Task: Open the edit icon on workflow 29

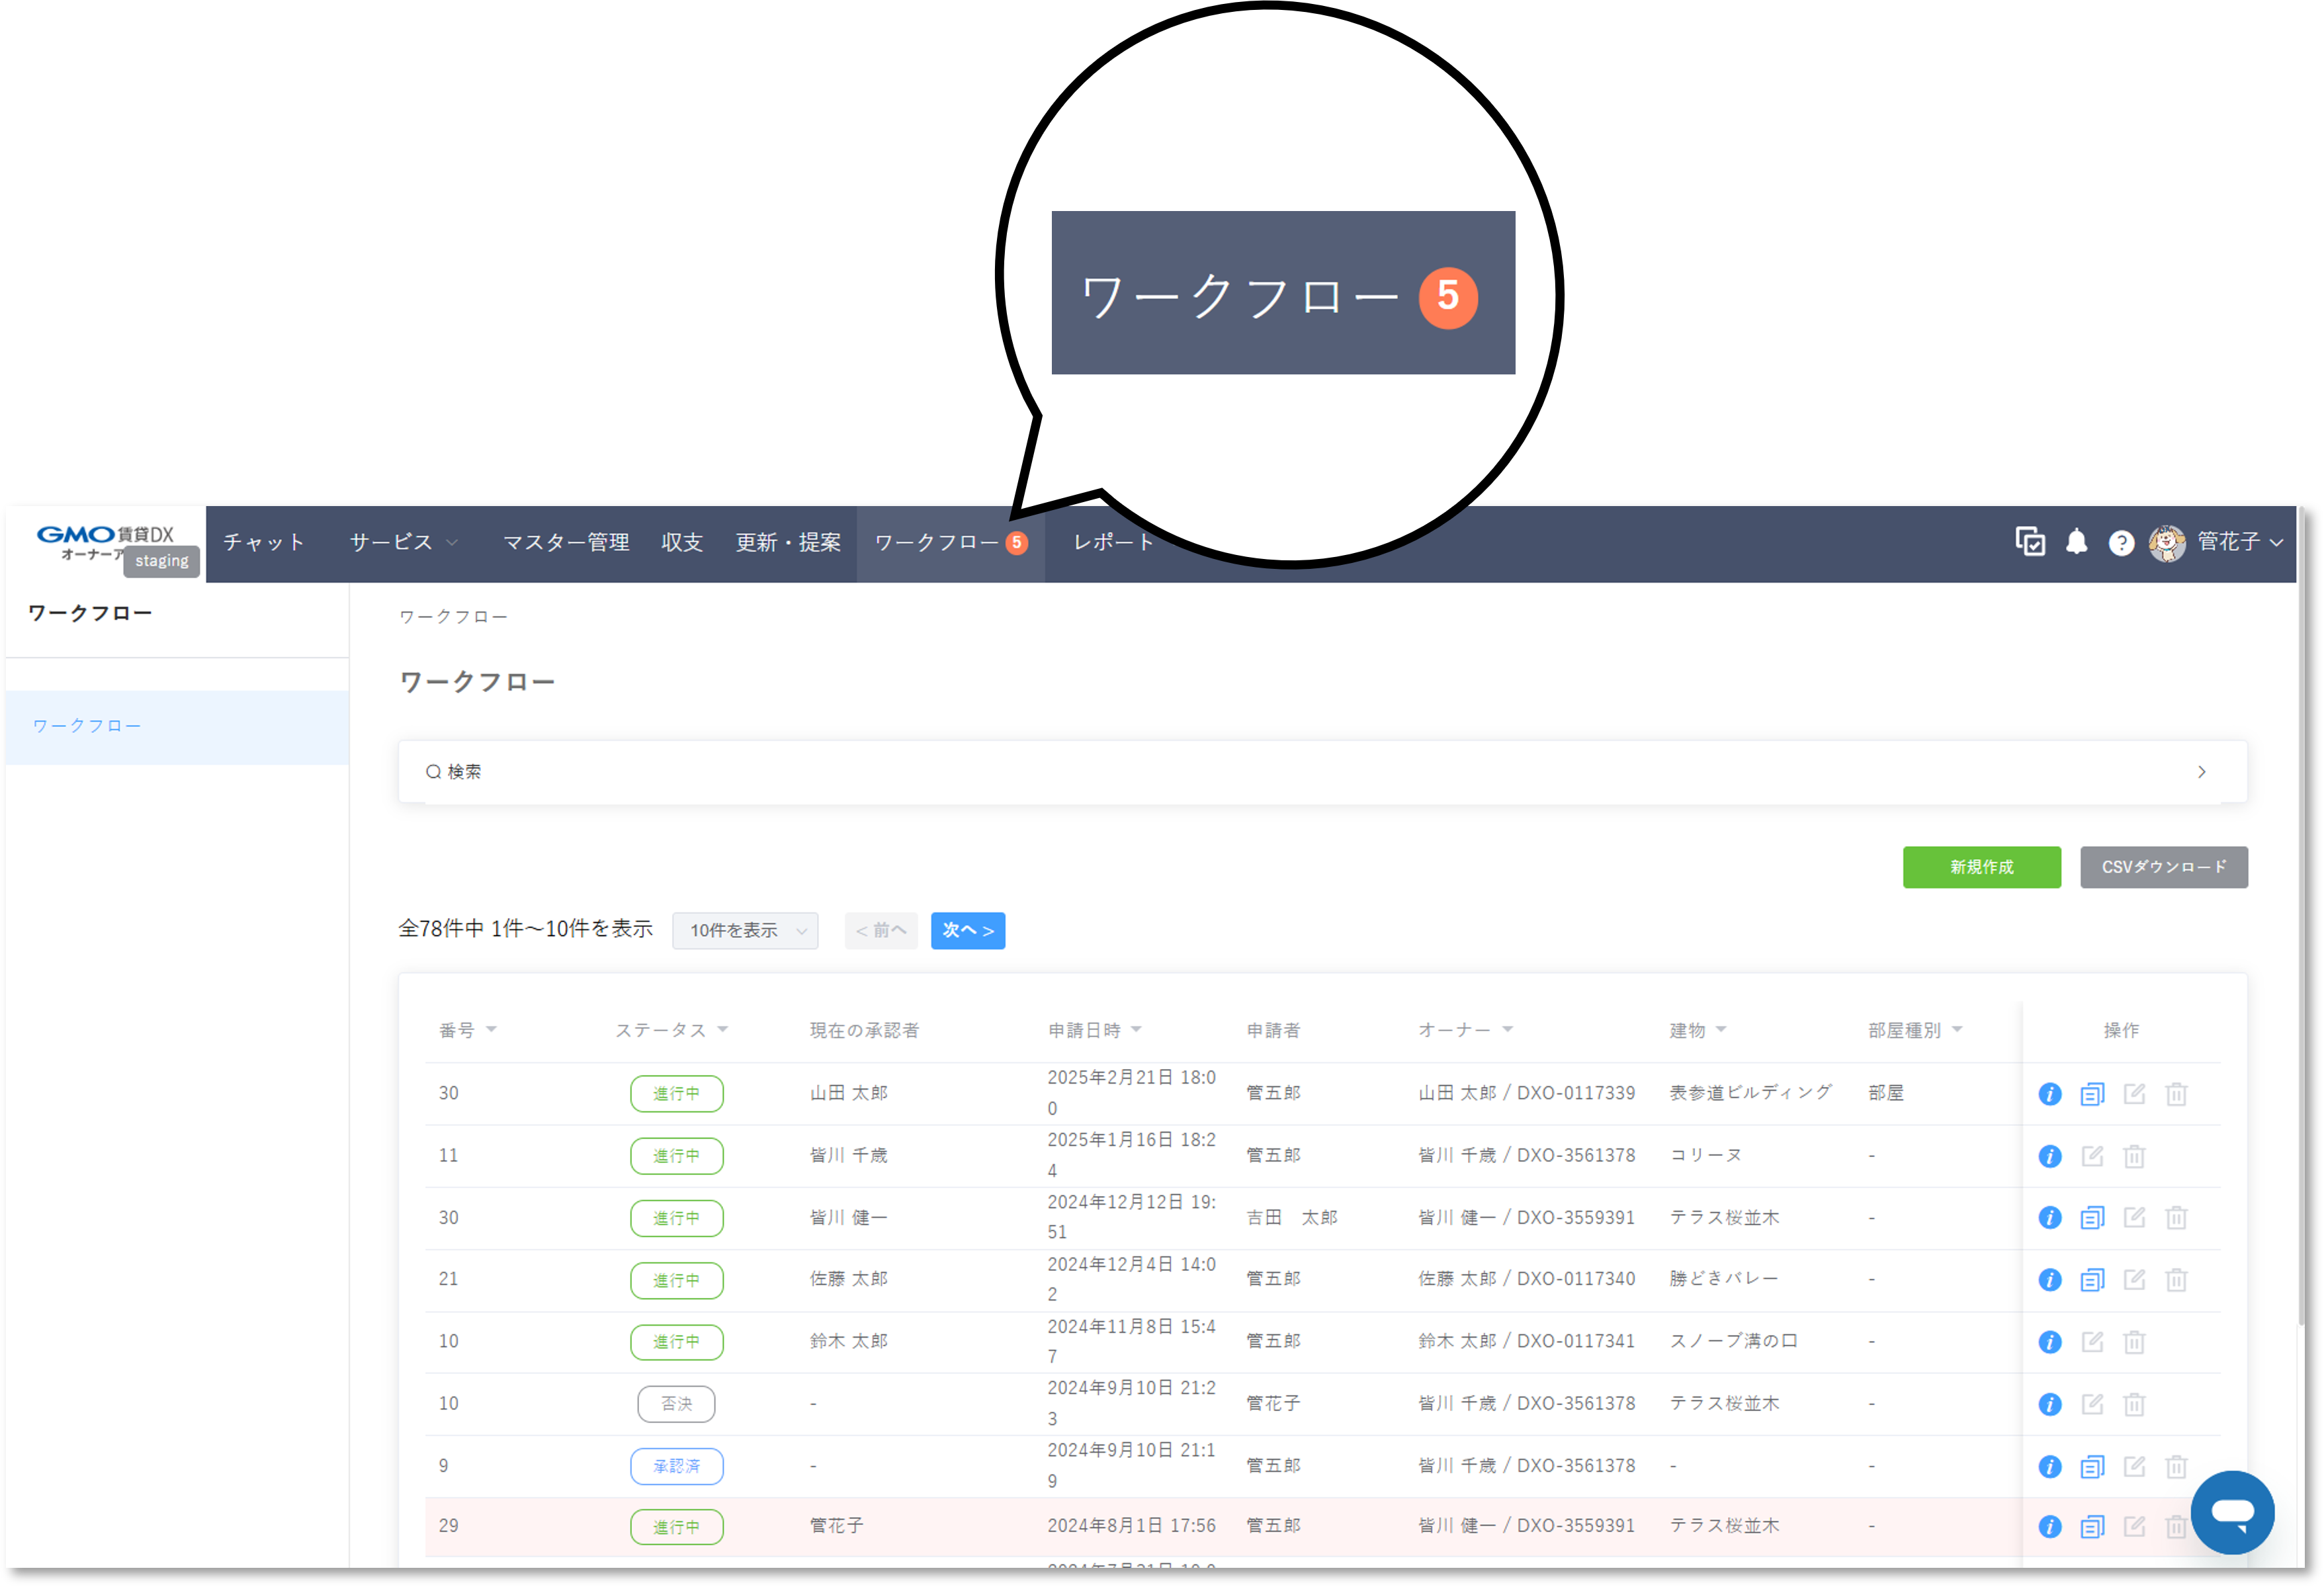Action: (x=2135, y=1527)
